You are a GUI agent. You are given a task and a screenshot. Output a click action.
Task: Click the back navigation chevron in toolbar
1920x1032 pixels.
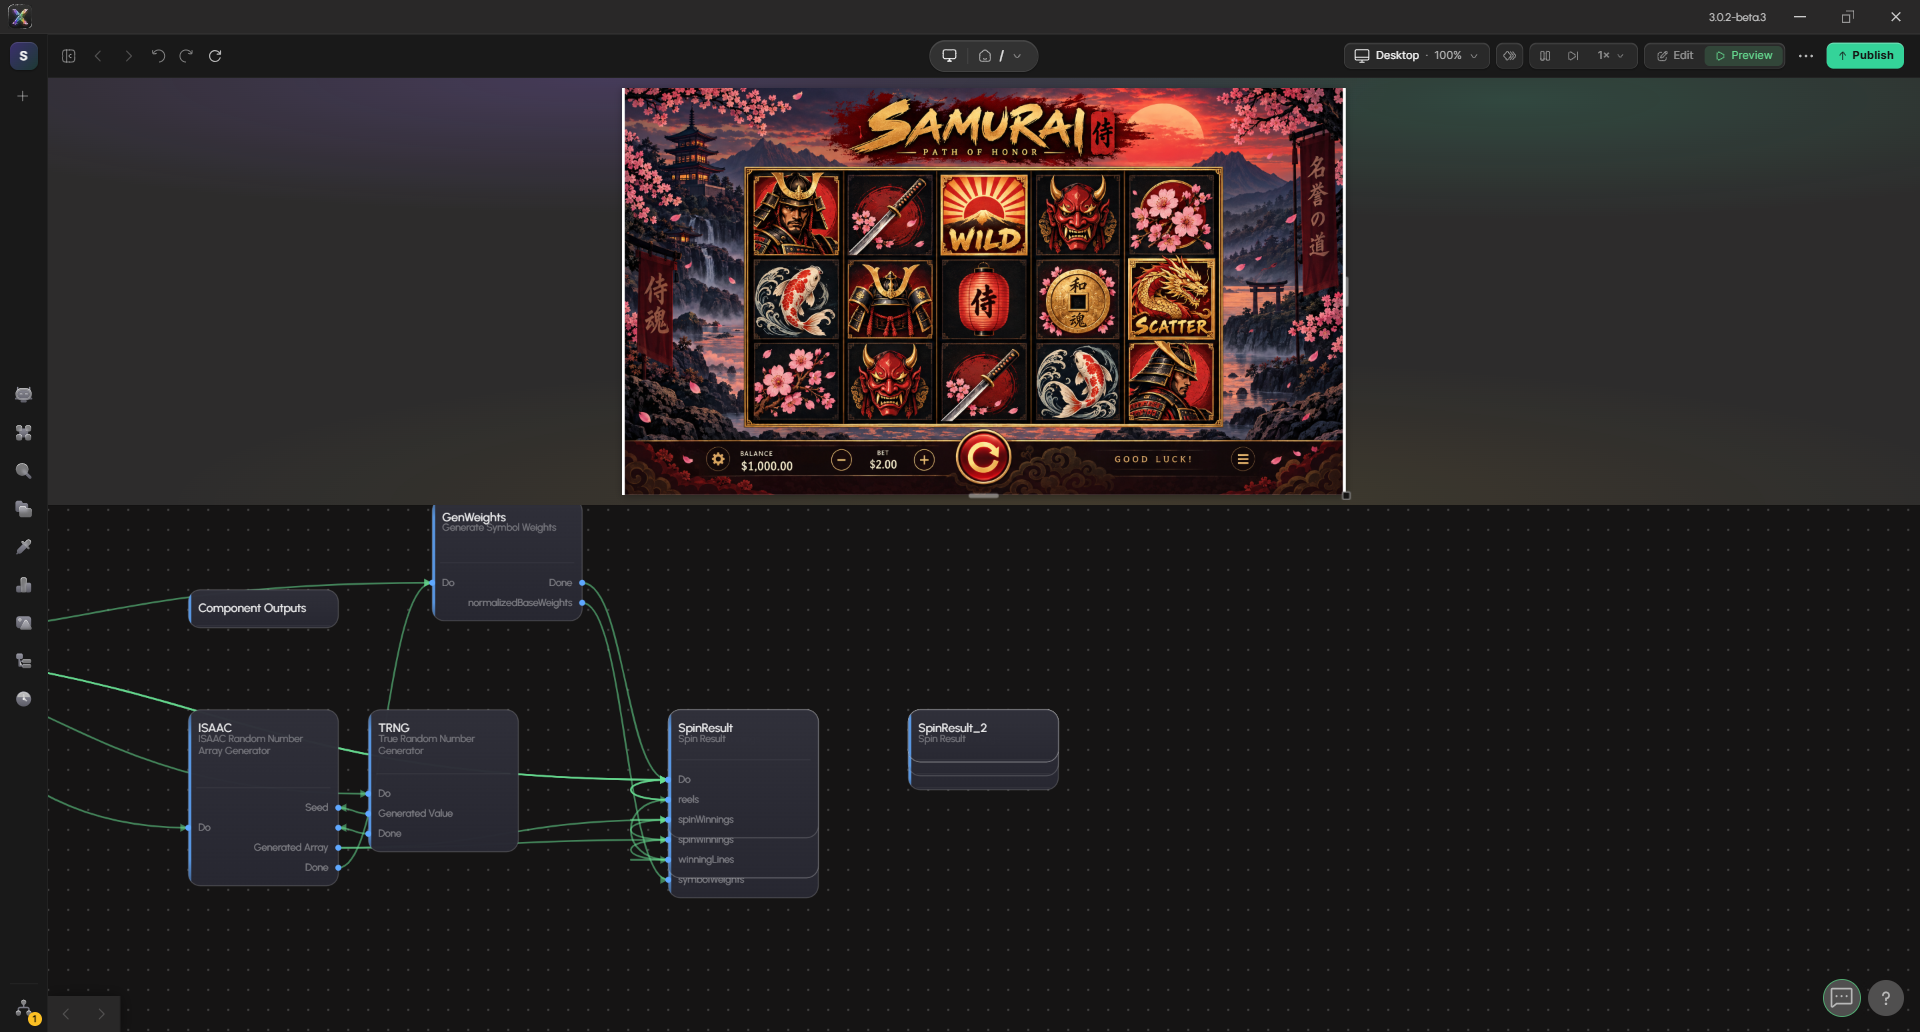pos(98,56)
